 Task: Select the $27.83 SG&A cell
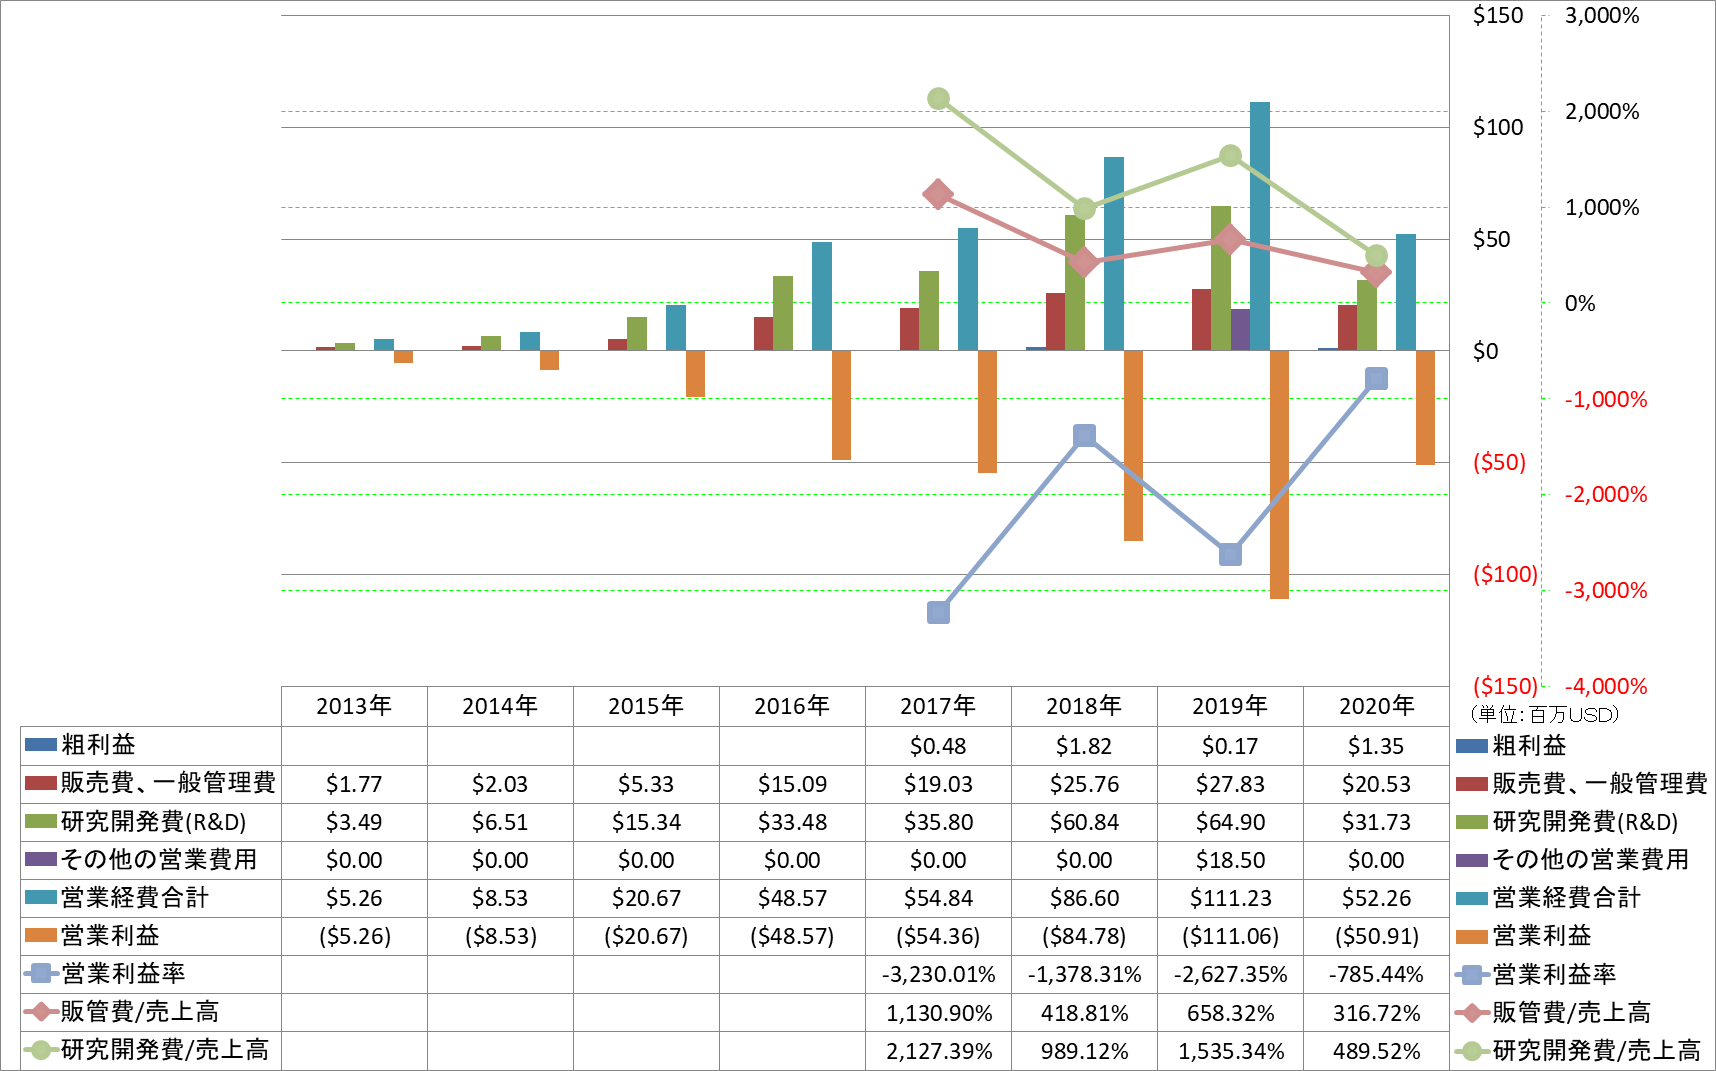click(x=1230, y=784)
